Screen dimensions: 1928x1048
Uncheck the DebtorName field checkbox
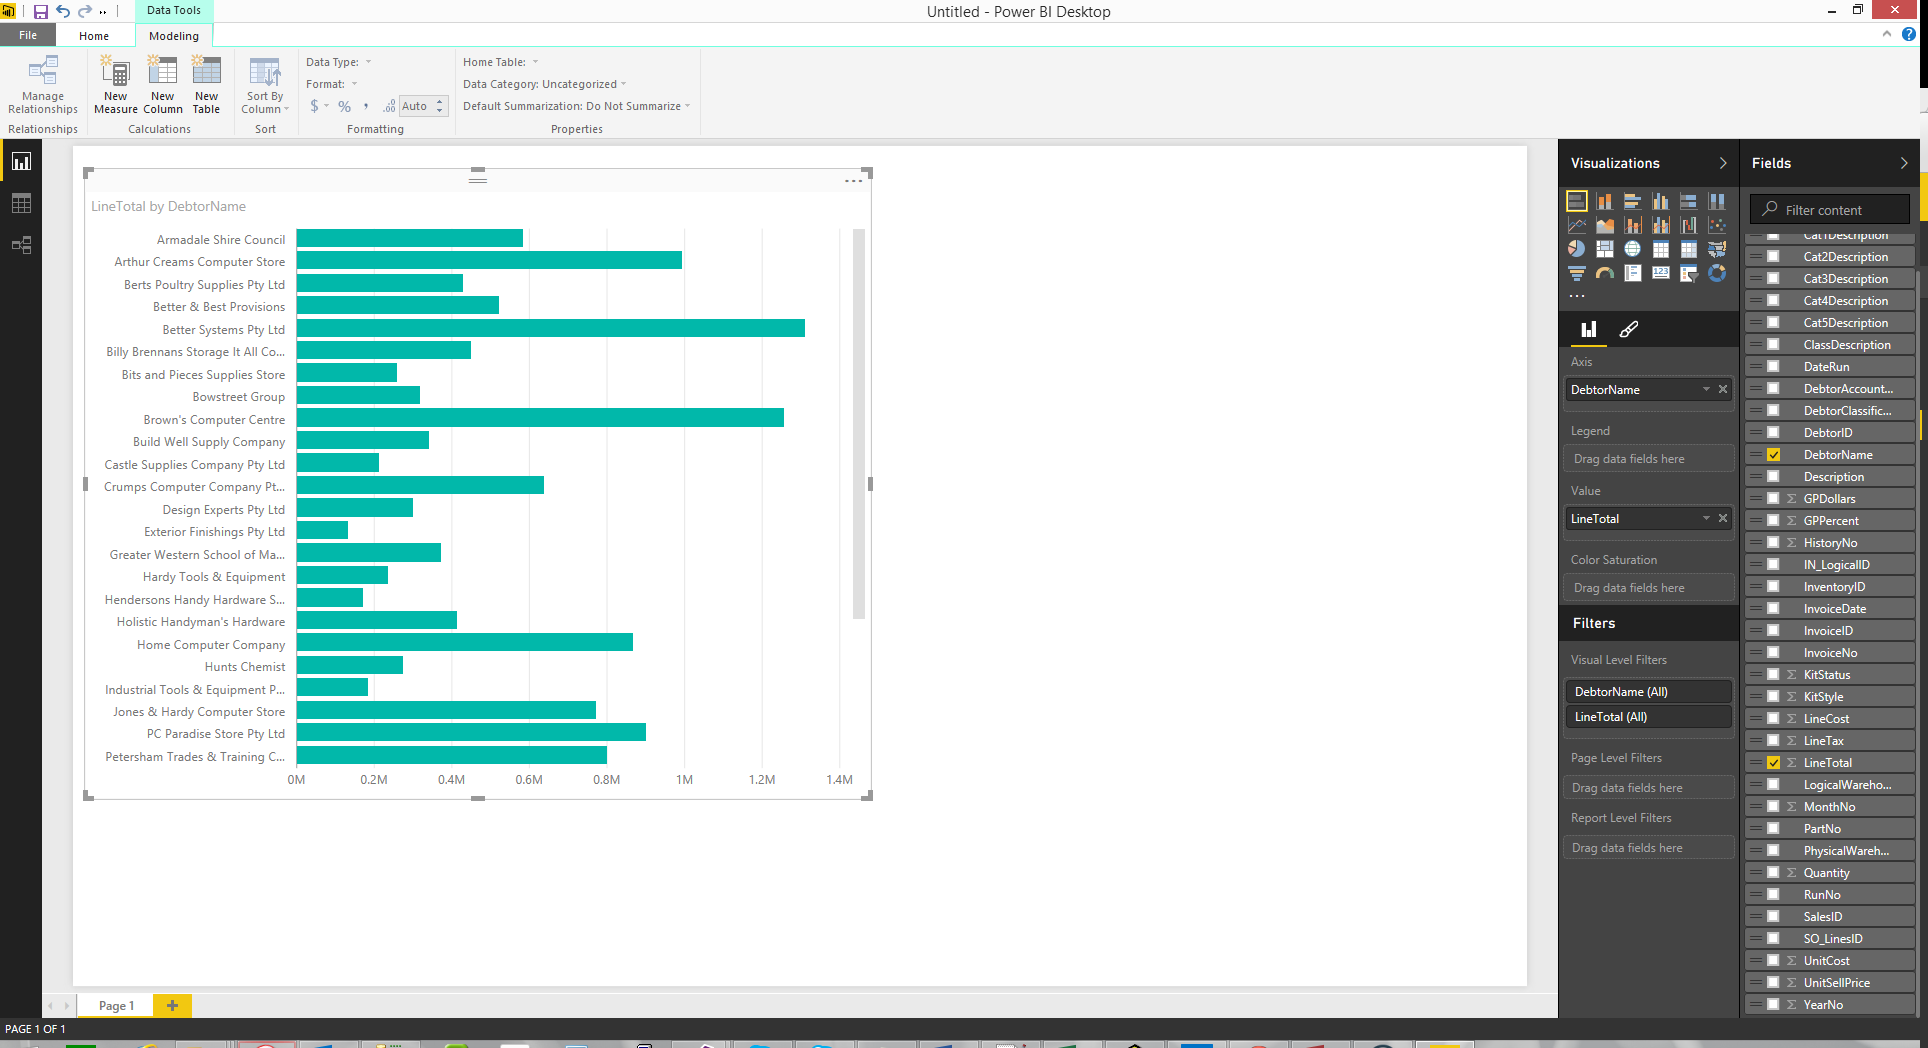coord(1773,455)
